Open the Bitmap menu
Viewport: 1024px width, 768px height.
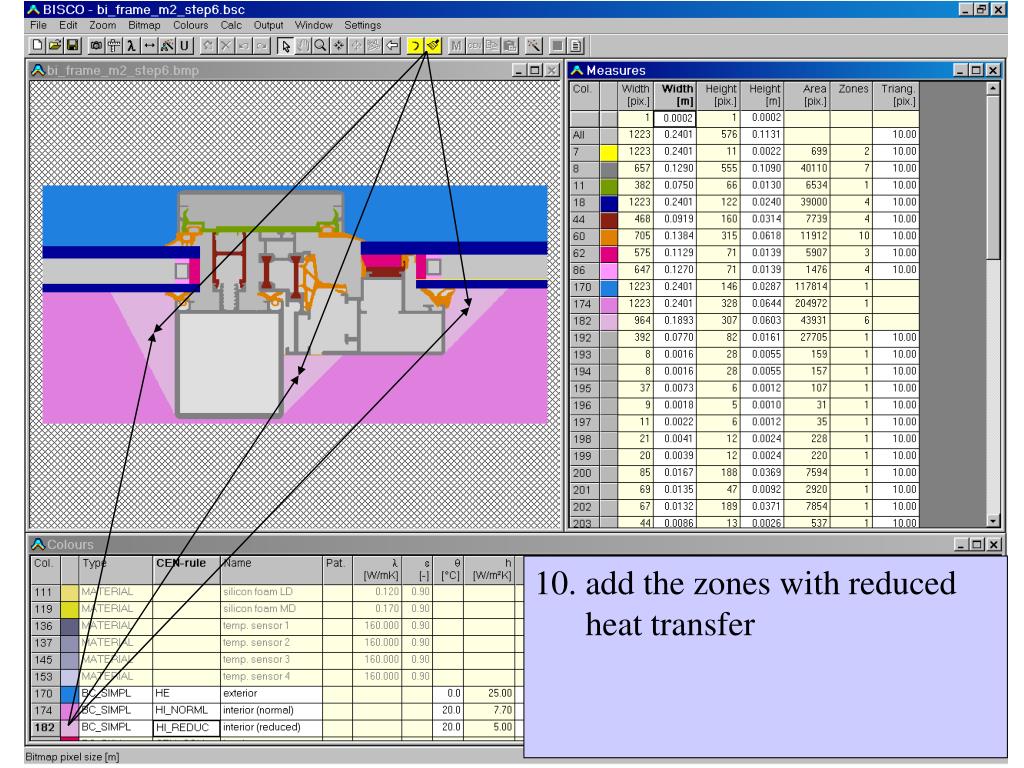144,25
